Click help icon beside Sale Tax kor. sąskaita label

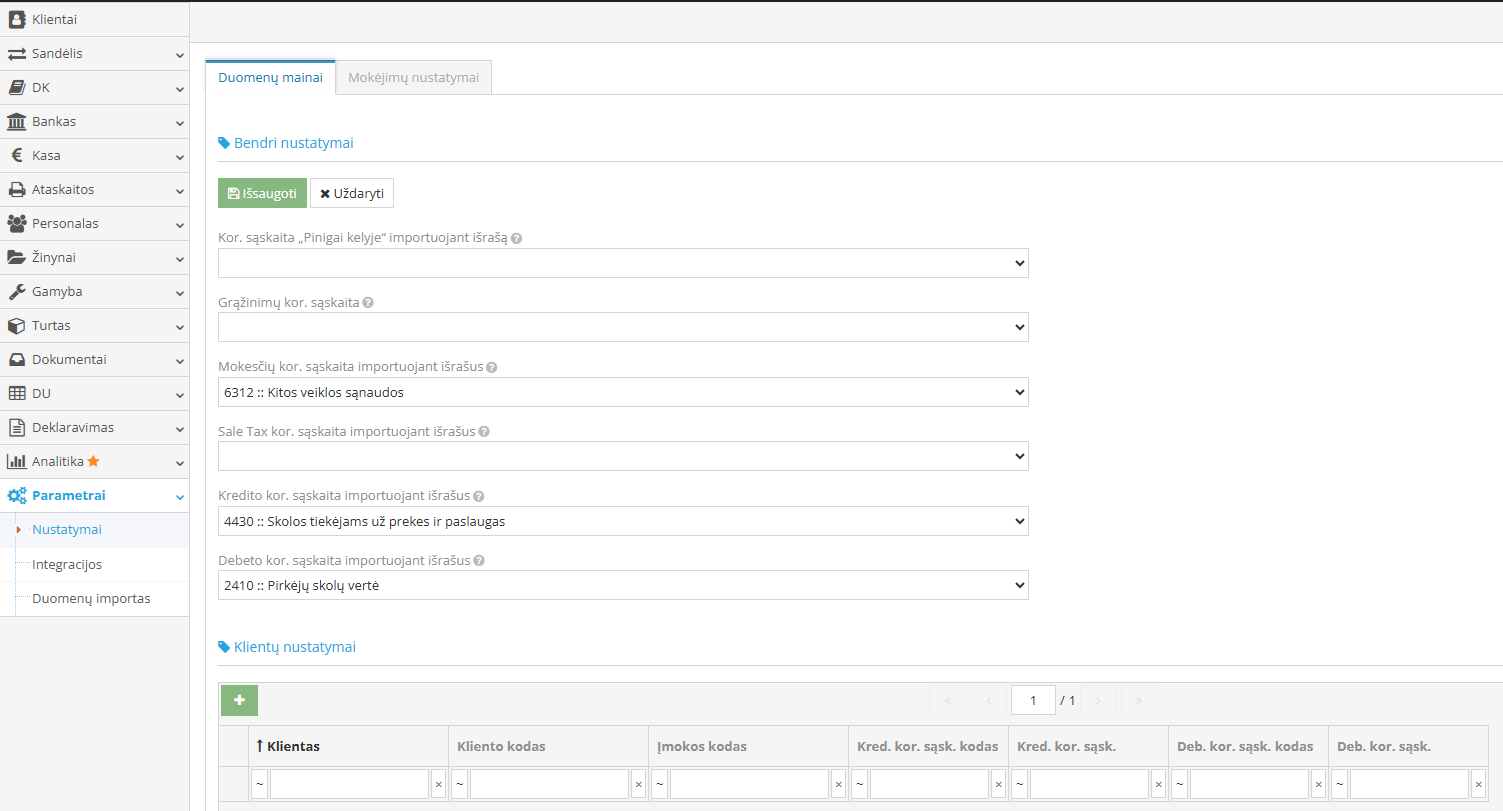(x=484, y=432)
